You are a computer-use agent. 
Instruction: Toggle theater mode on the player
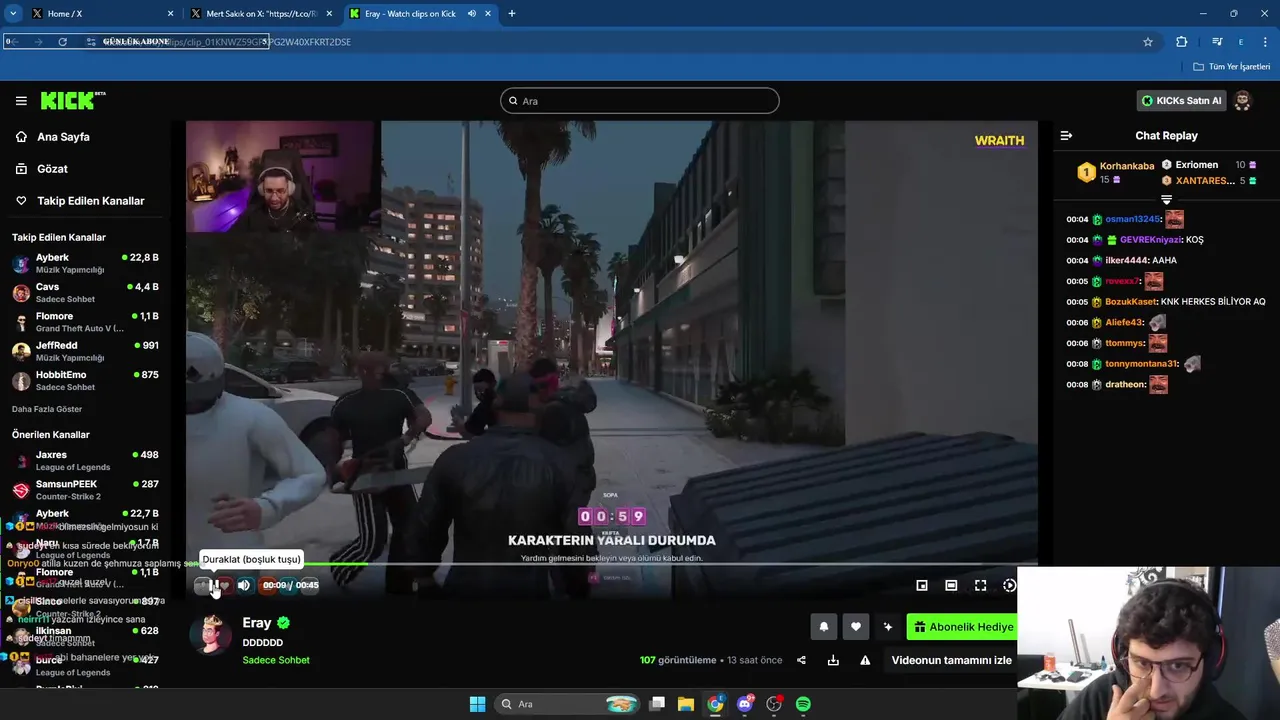(951, 585)
